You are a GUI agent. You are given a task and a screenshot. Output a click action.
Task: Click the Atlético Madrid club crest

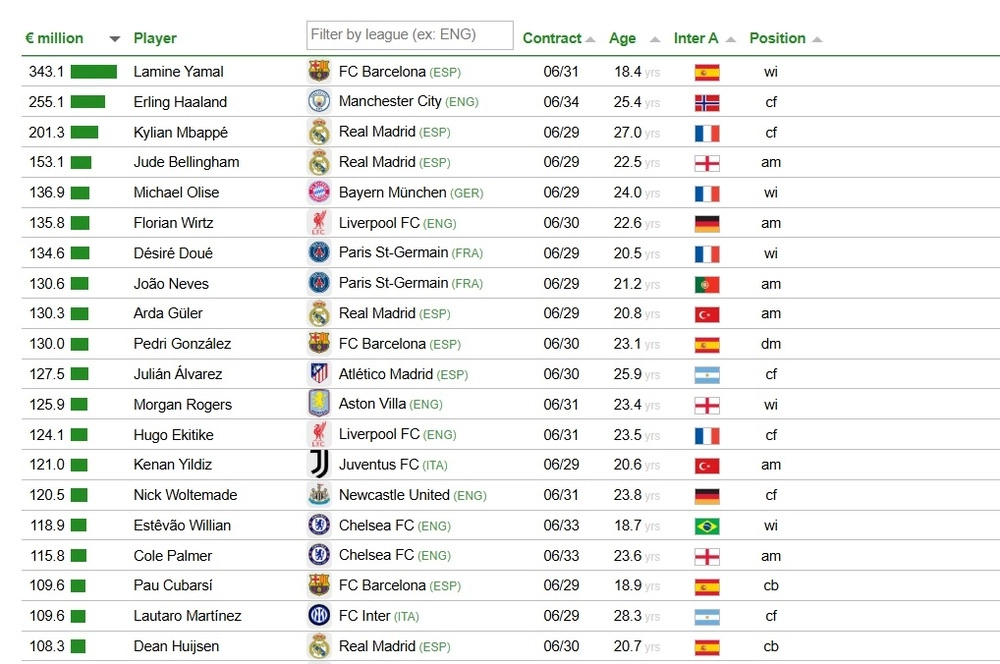point(319,374)
